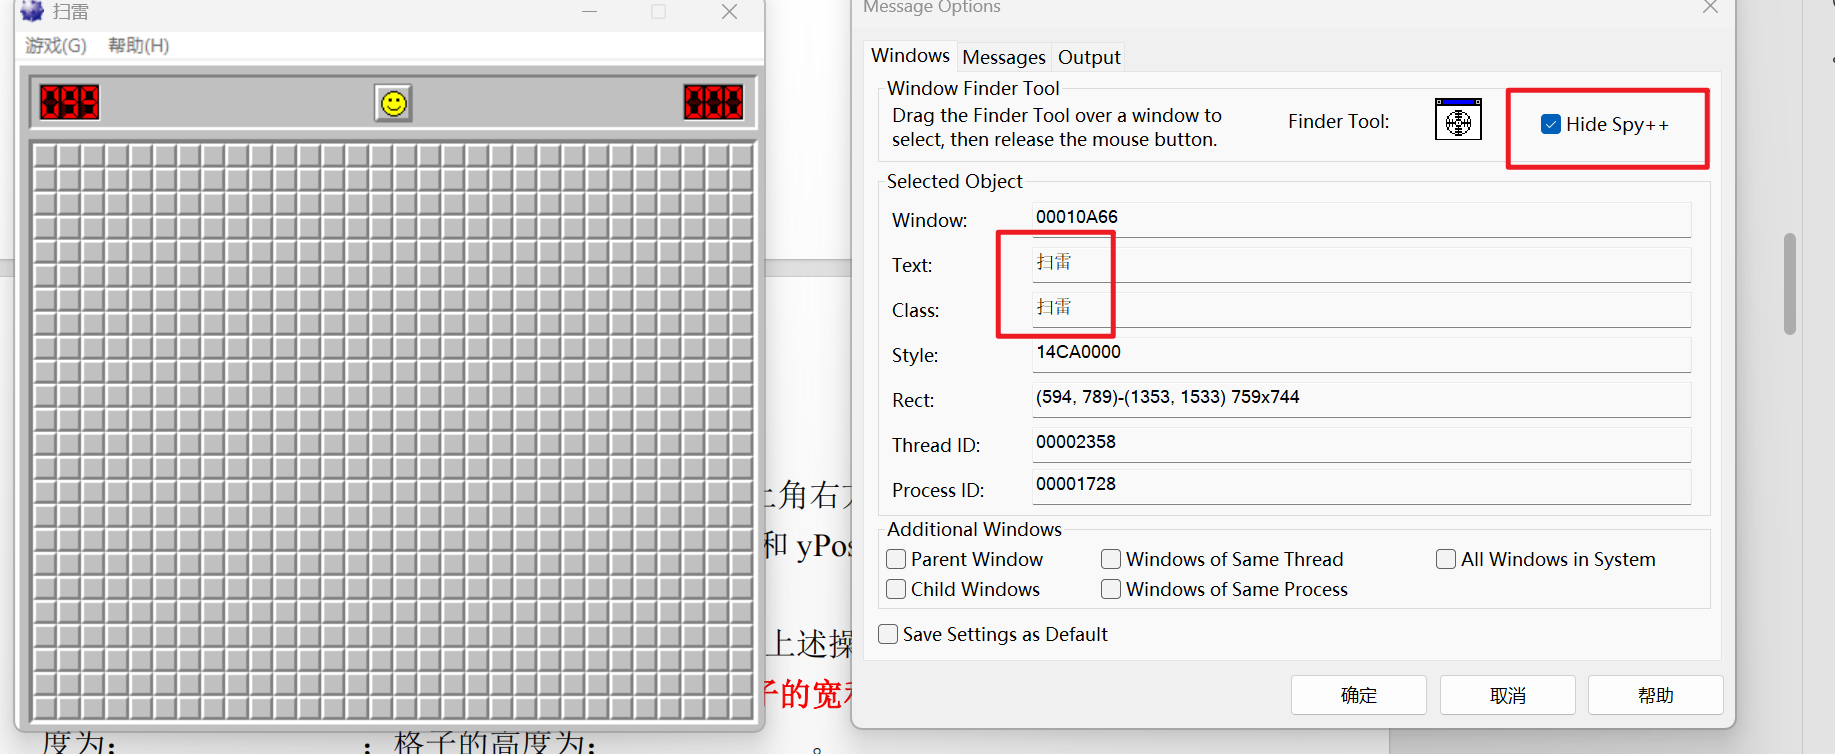Screen dimensions: 1835x754
Task: Click the Minesweeper app icon in title bar
Action: (x=32, y=11)
